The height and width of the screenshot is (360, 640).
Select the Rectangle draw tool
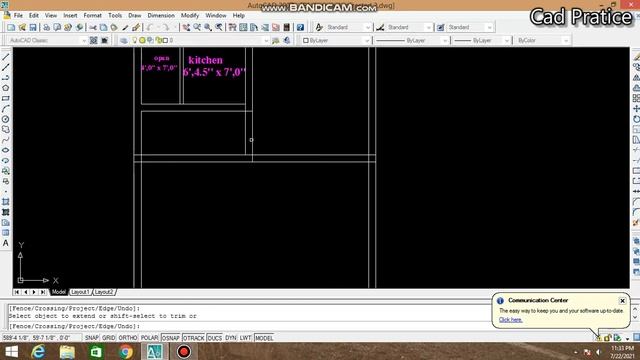click(x=6, y=98)
